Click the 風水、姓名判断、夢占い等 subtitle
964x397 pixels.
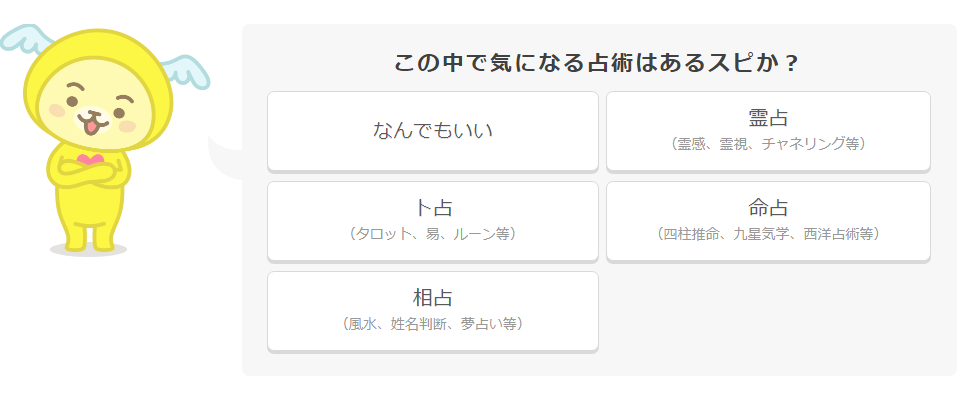[x=433, y=324]
